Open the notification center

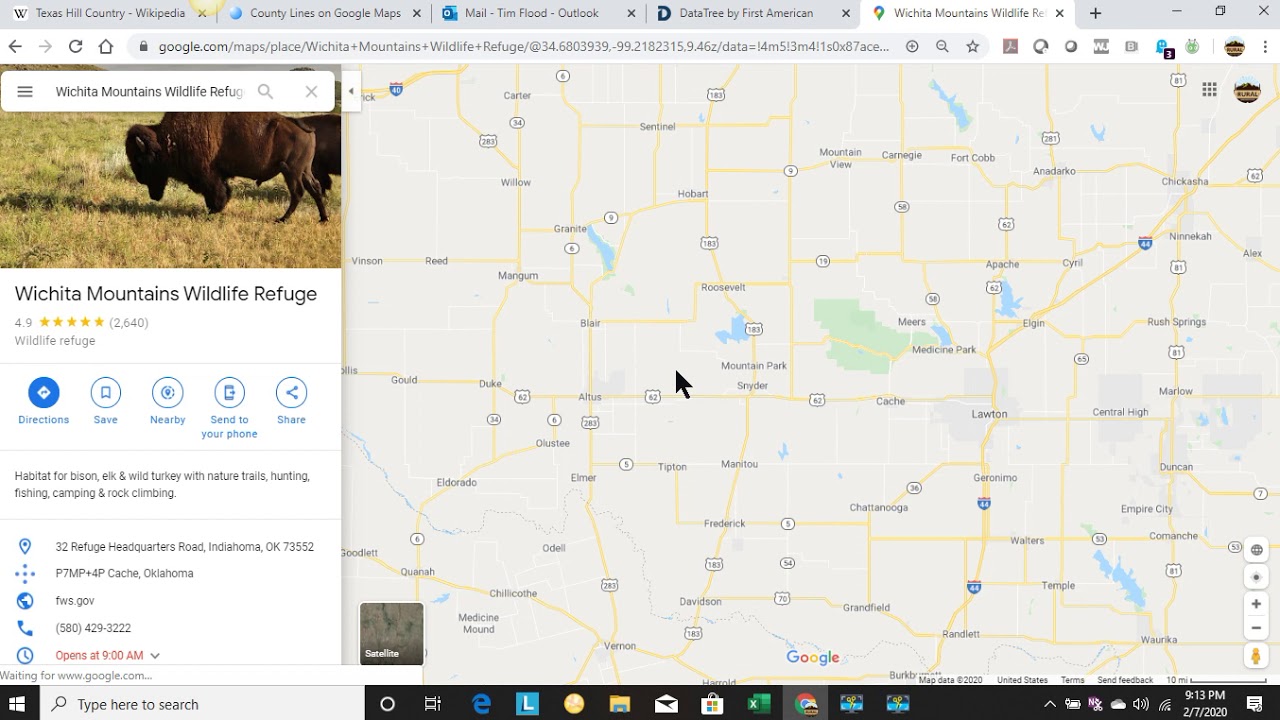coord(1255,704)
